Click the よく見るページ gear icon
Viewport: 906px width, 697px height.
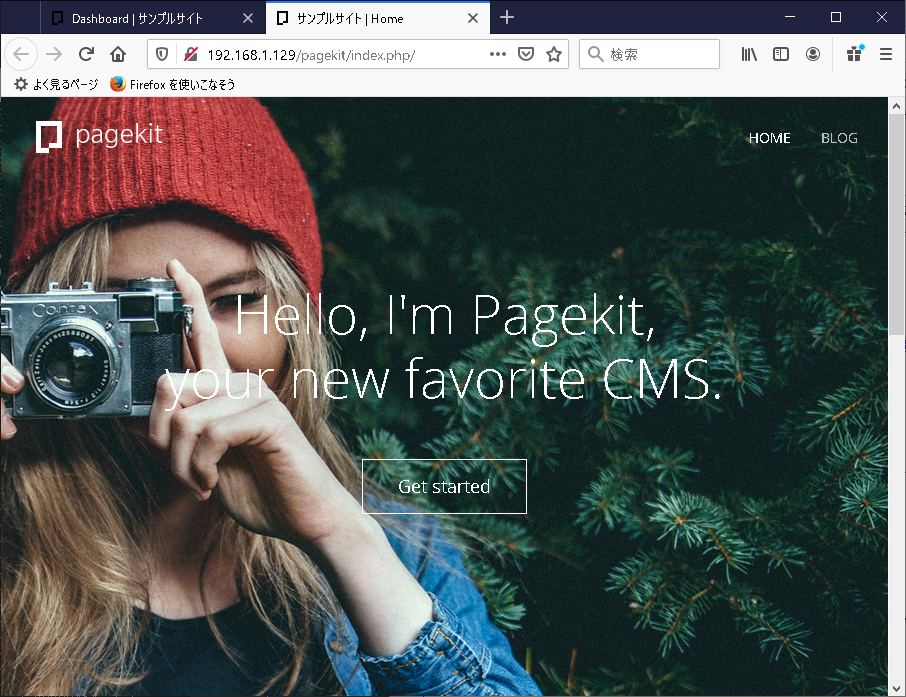coord(20,85)
